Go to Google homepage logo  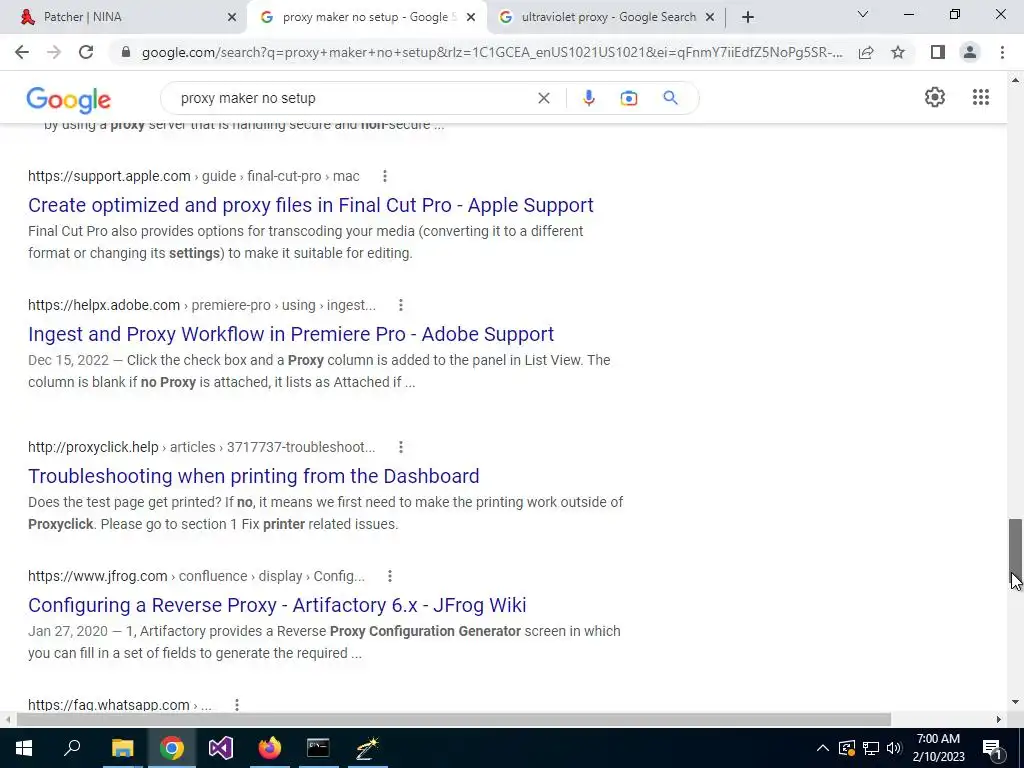(x=69, y=100)
